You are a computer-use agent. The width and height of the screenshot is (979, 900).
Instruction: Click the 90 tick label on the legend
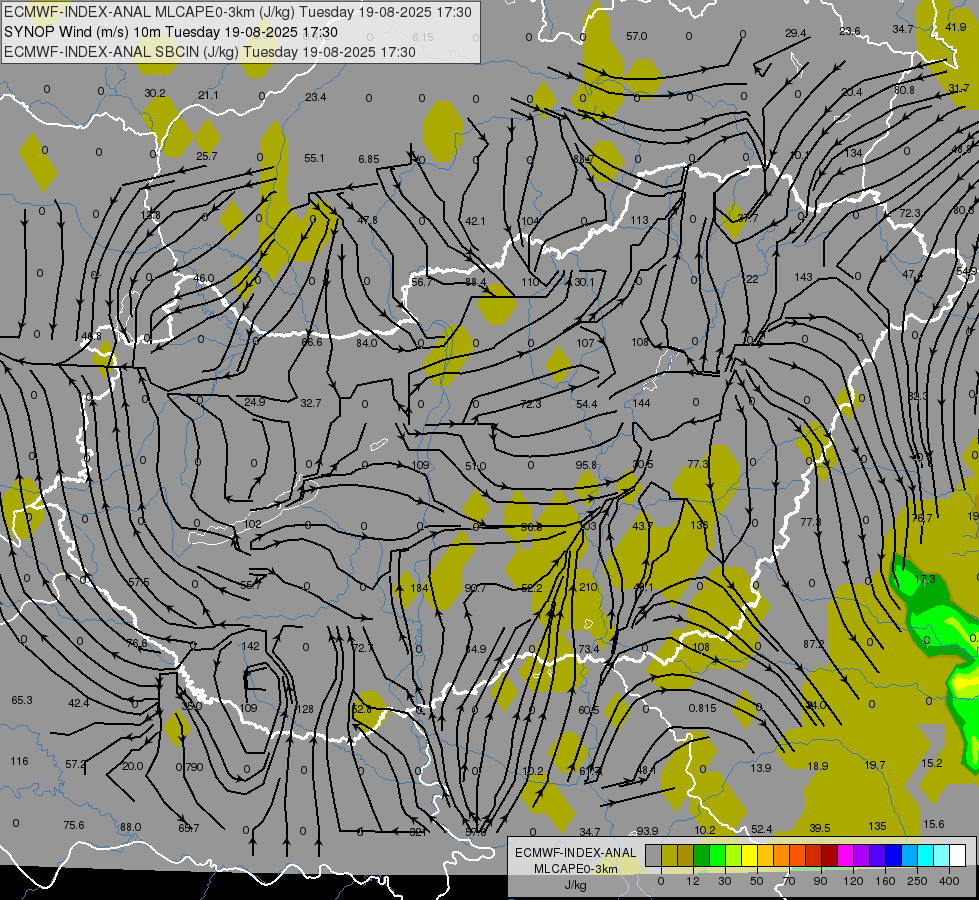point(820,881)
